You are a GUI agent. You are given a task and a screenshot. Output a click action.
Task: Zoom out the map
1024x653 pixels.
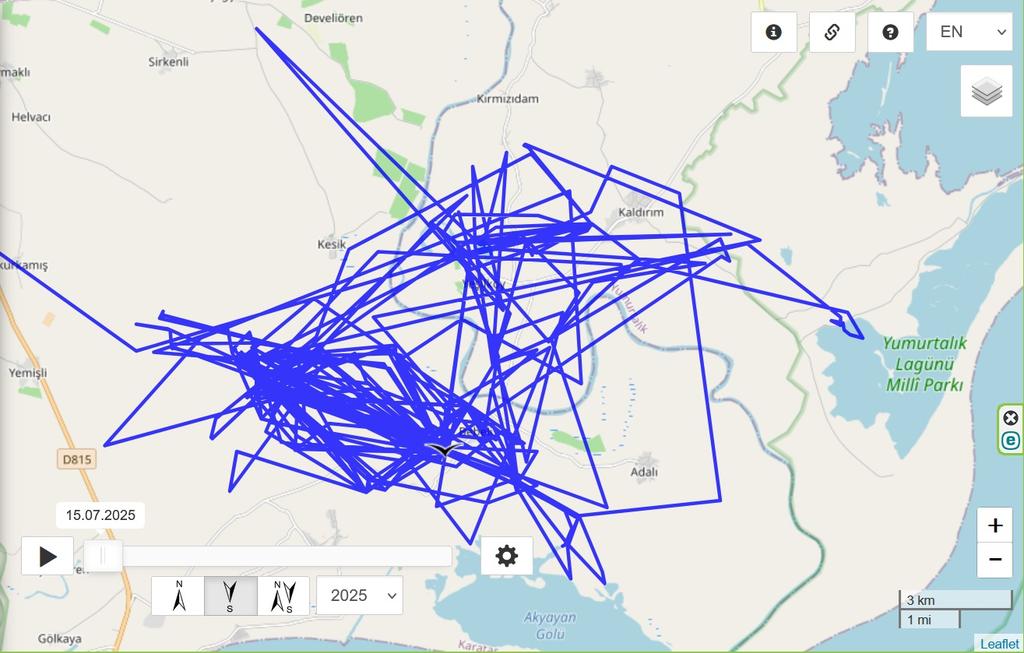(x=995, y=560)
